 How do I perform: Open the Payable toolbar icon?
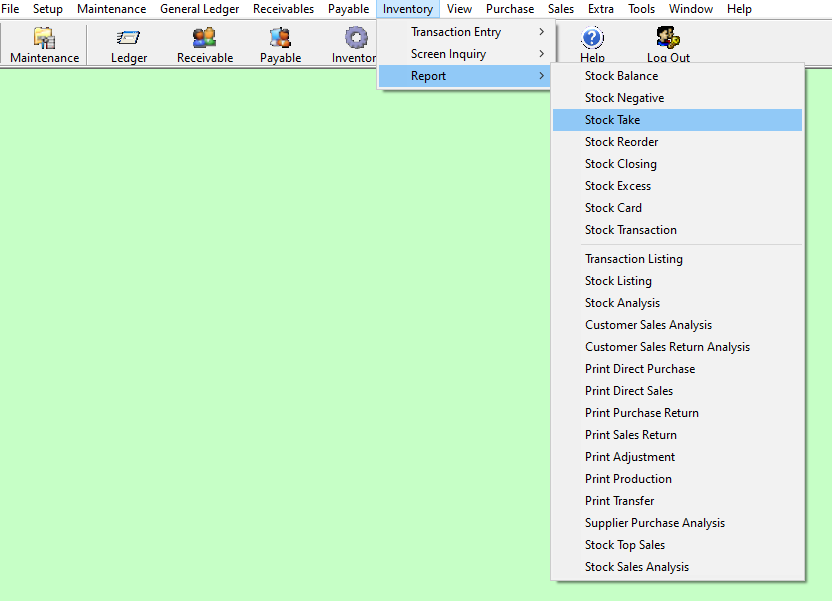280,45
